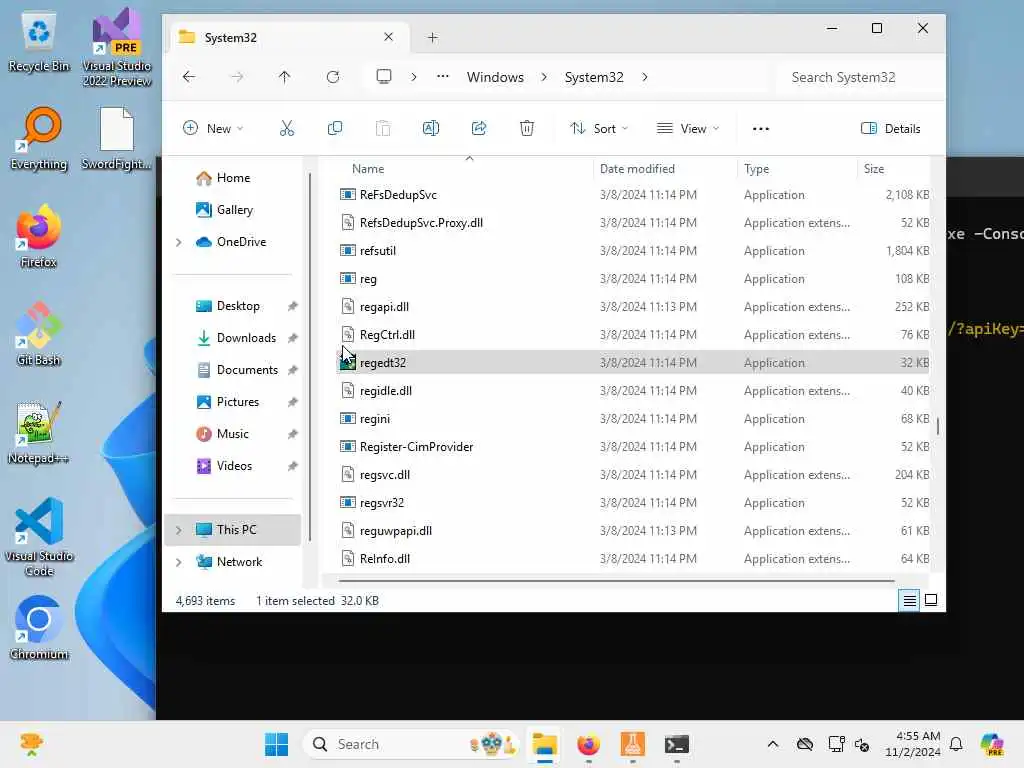
Task: Refresh the System32 folder view
Action: 332,77
